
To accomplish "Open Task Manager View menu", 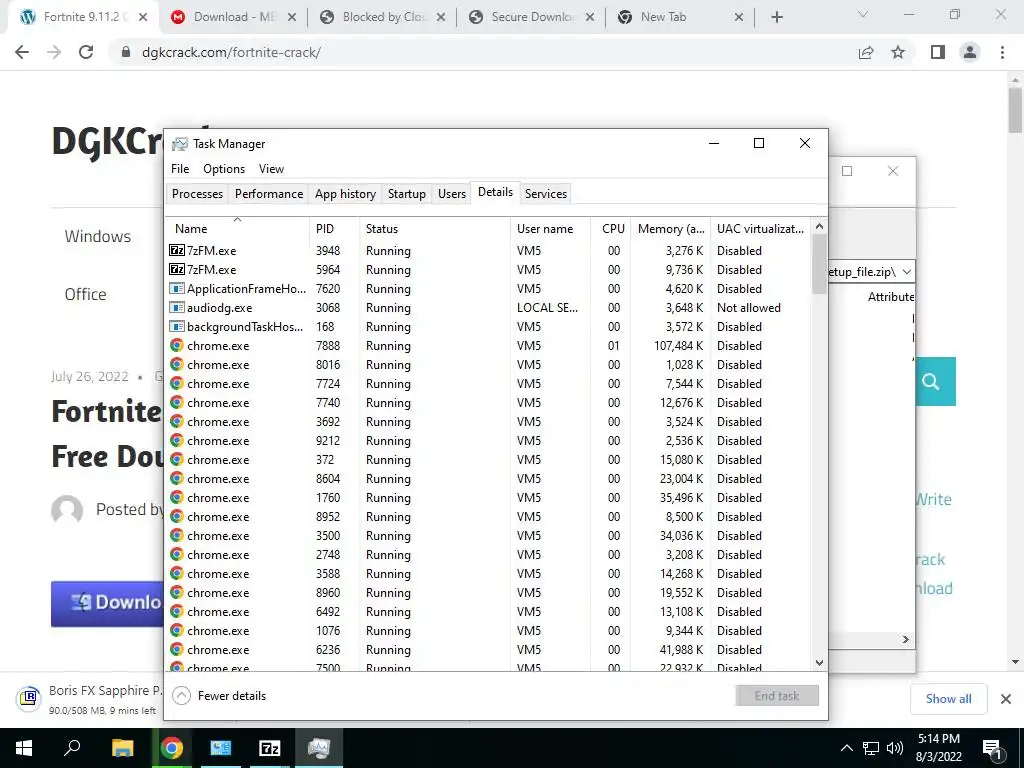I will coord(271,168).
